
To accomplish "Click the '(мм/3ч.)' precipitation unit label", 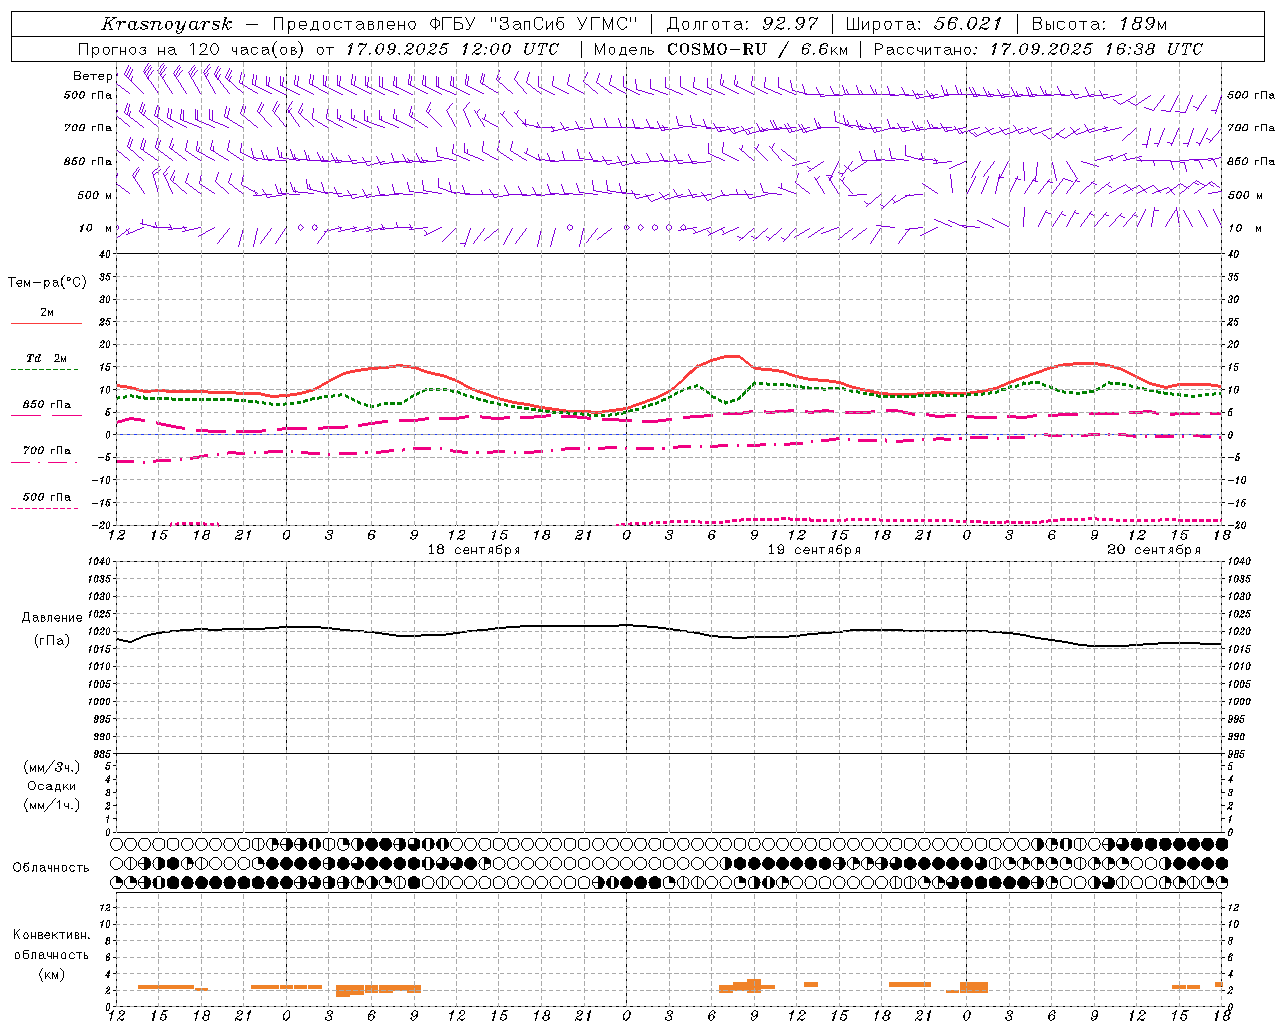I will click(52, 767).
